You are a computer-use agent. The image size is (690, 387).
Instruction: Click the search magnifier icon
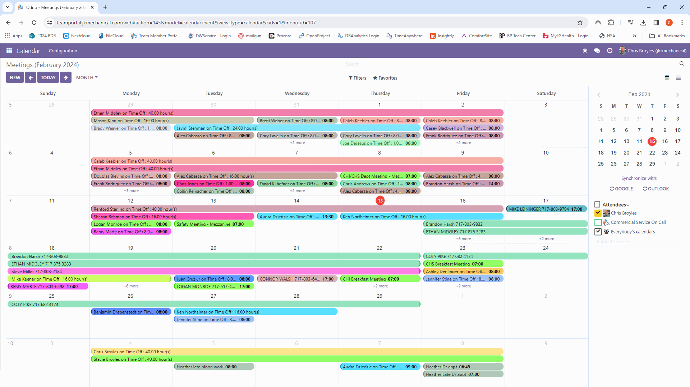pos(682,64)
